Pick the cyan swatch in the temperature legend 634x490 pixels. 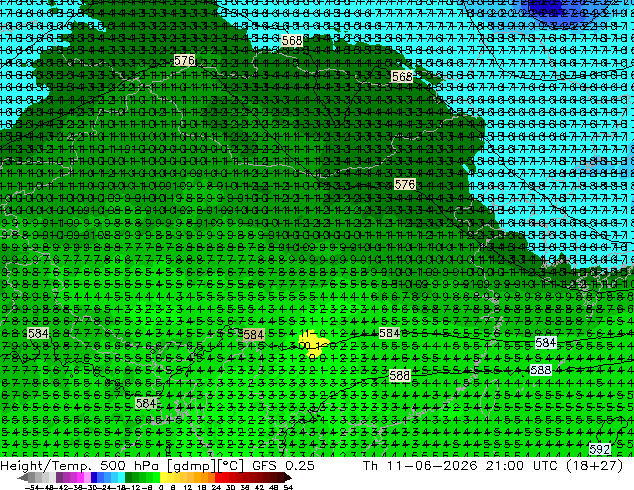tap(121, 477)
